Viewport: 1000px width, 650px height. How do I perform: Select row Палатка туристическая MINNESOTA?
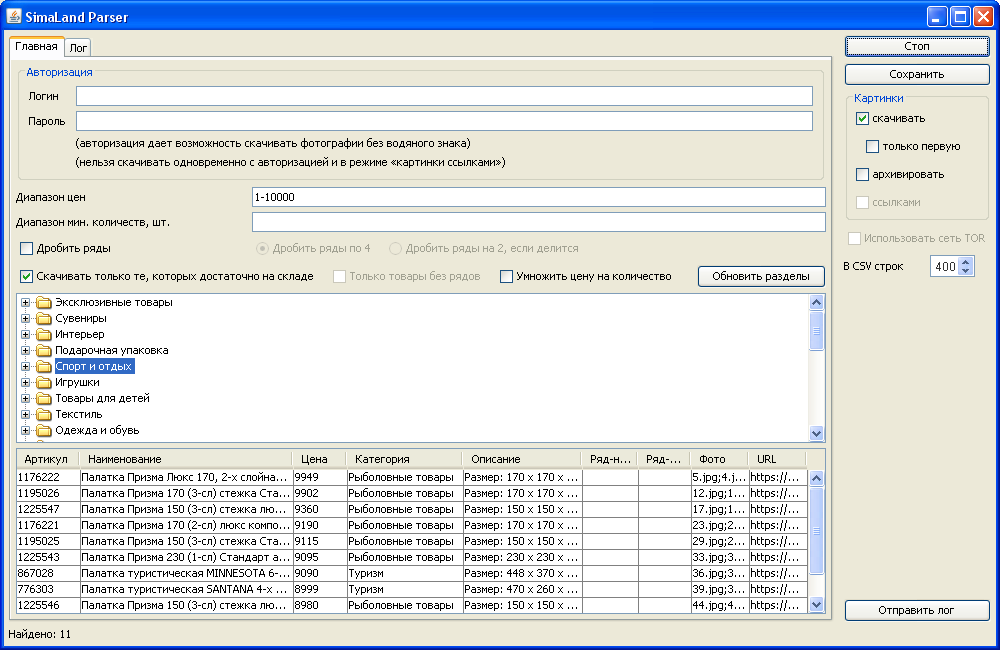[412, 573]
